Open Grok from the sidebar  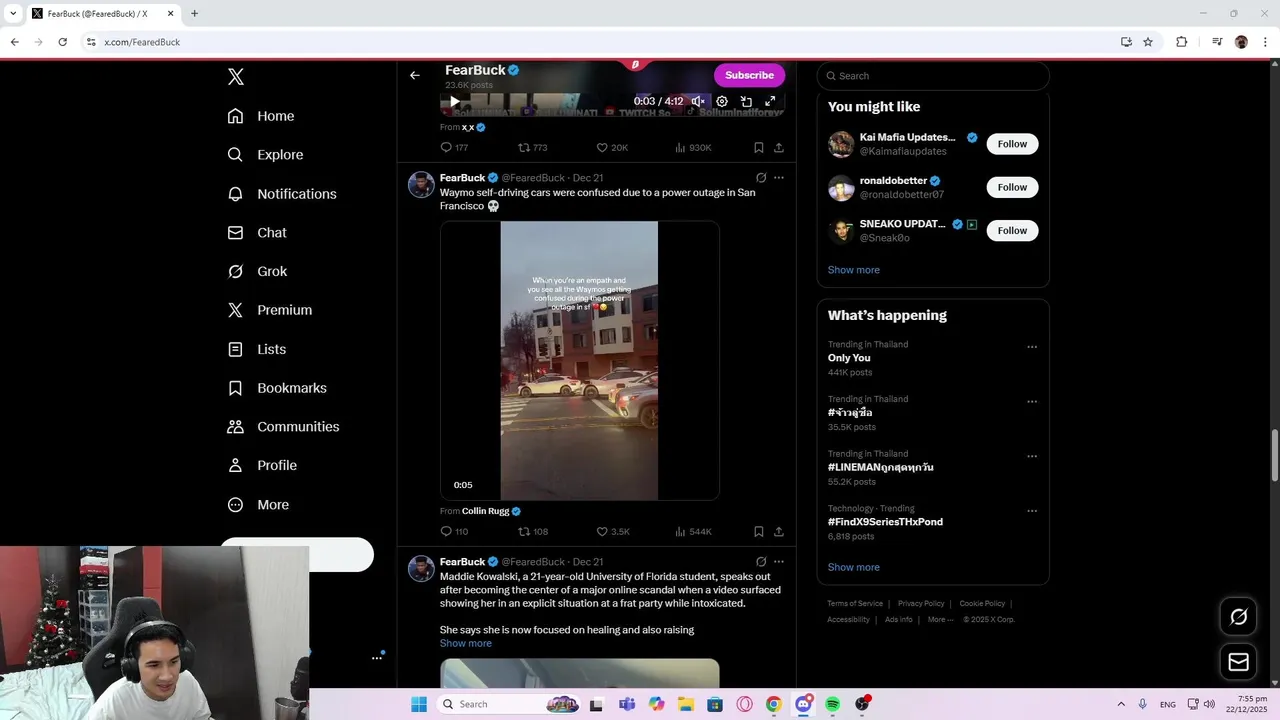[257, 272]
